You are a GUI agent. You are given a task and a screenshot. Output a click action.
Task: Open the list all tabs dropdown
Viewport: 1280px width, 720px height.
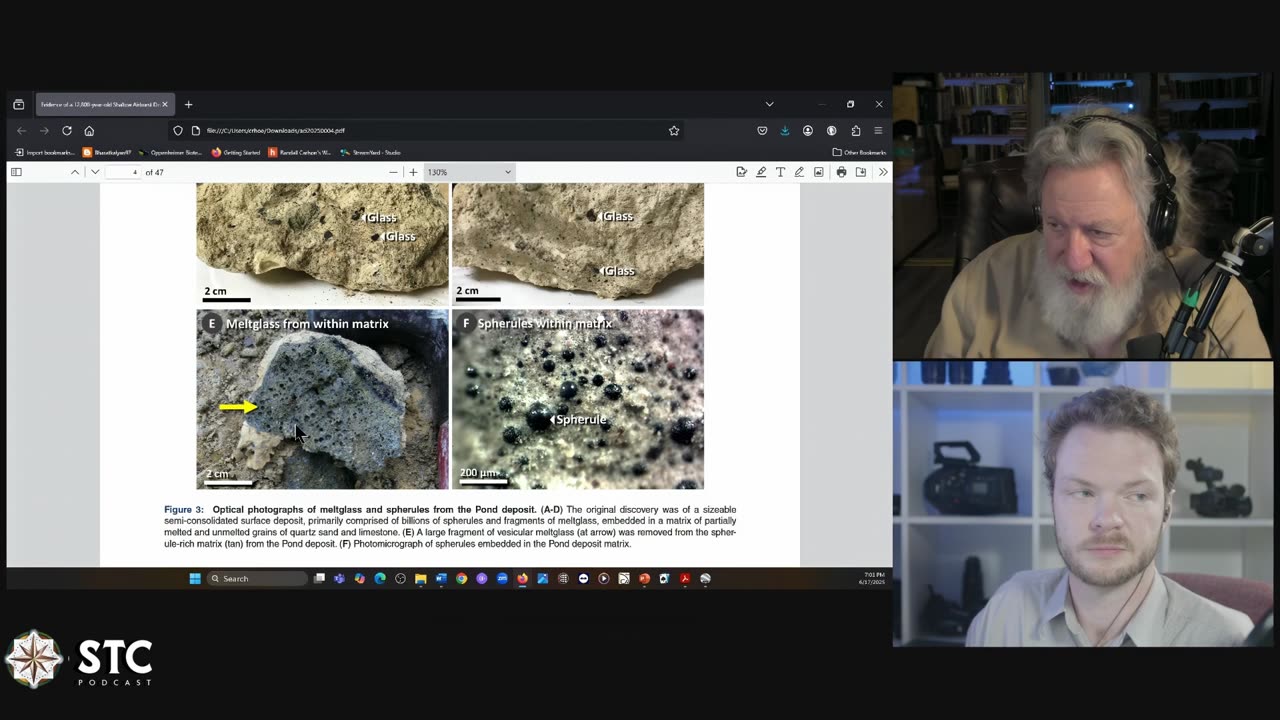point(769,104)
